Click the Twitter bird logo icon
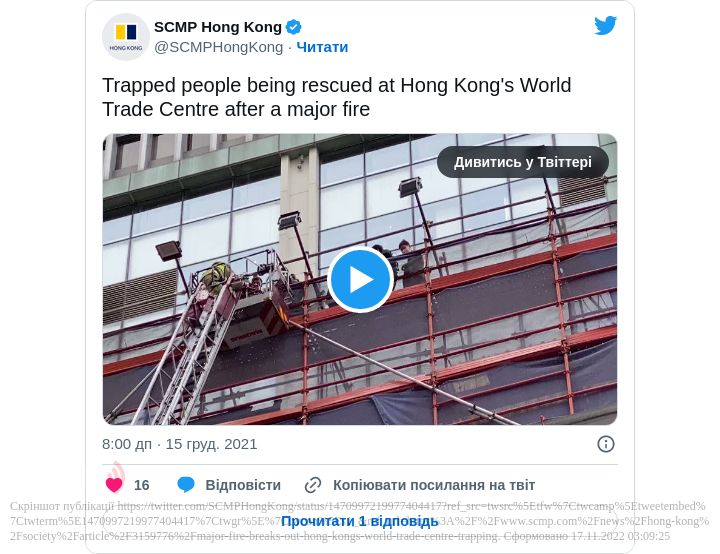This screenshot has width=720, height=554. pyautogui.click(x=605, y=25)
